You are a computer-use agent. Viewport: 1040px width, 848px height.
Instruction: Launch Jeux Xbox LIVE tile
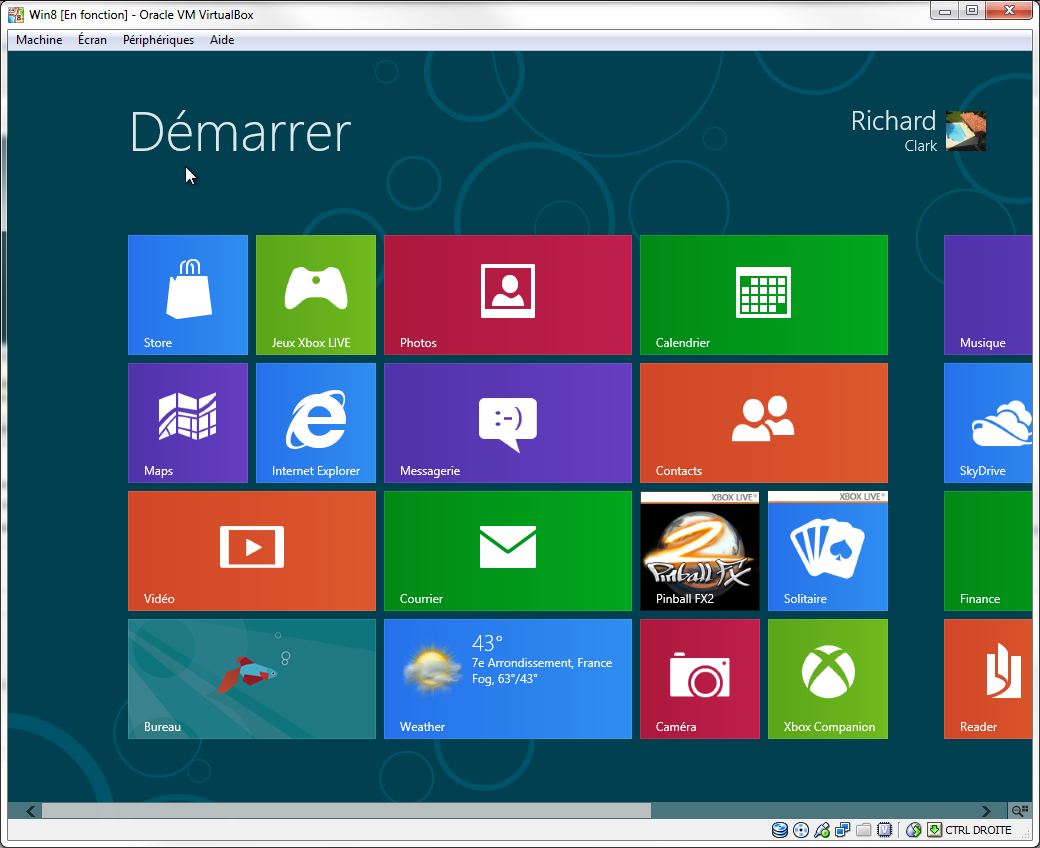[316, 295]
